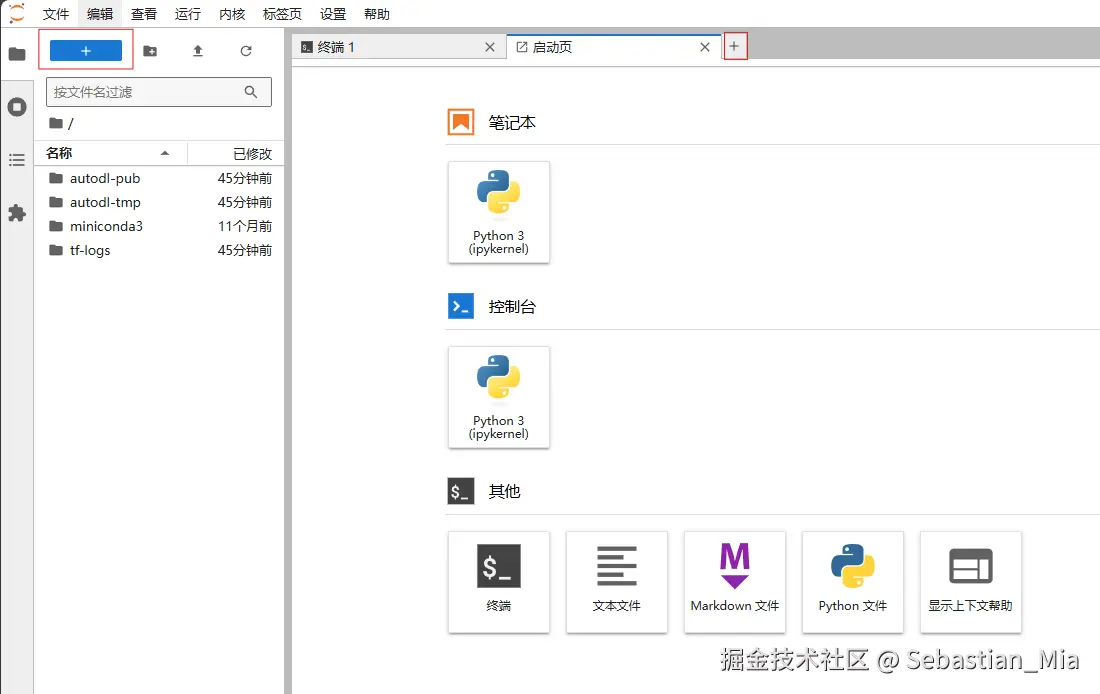
Task: Launch a Python 3 (ipykernel) console
Action: [x=498, y=397]
